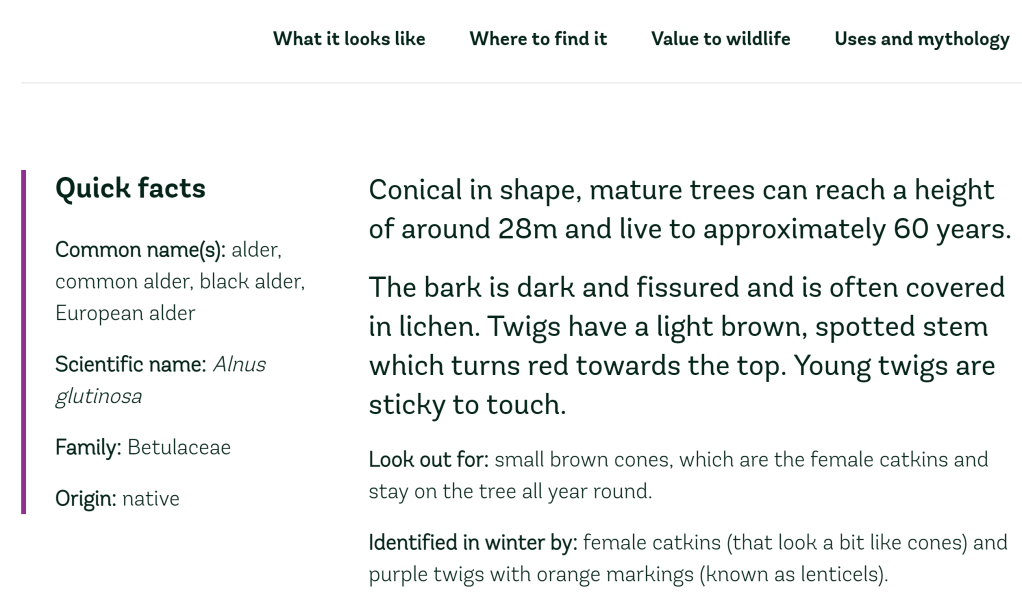Click the 'Quick facts' heading
Image resolution: width=1022 pixels, height=593 pixels.
pos(130,188)
